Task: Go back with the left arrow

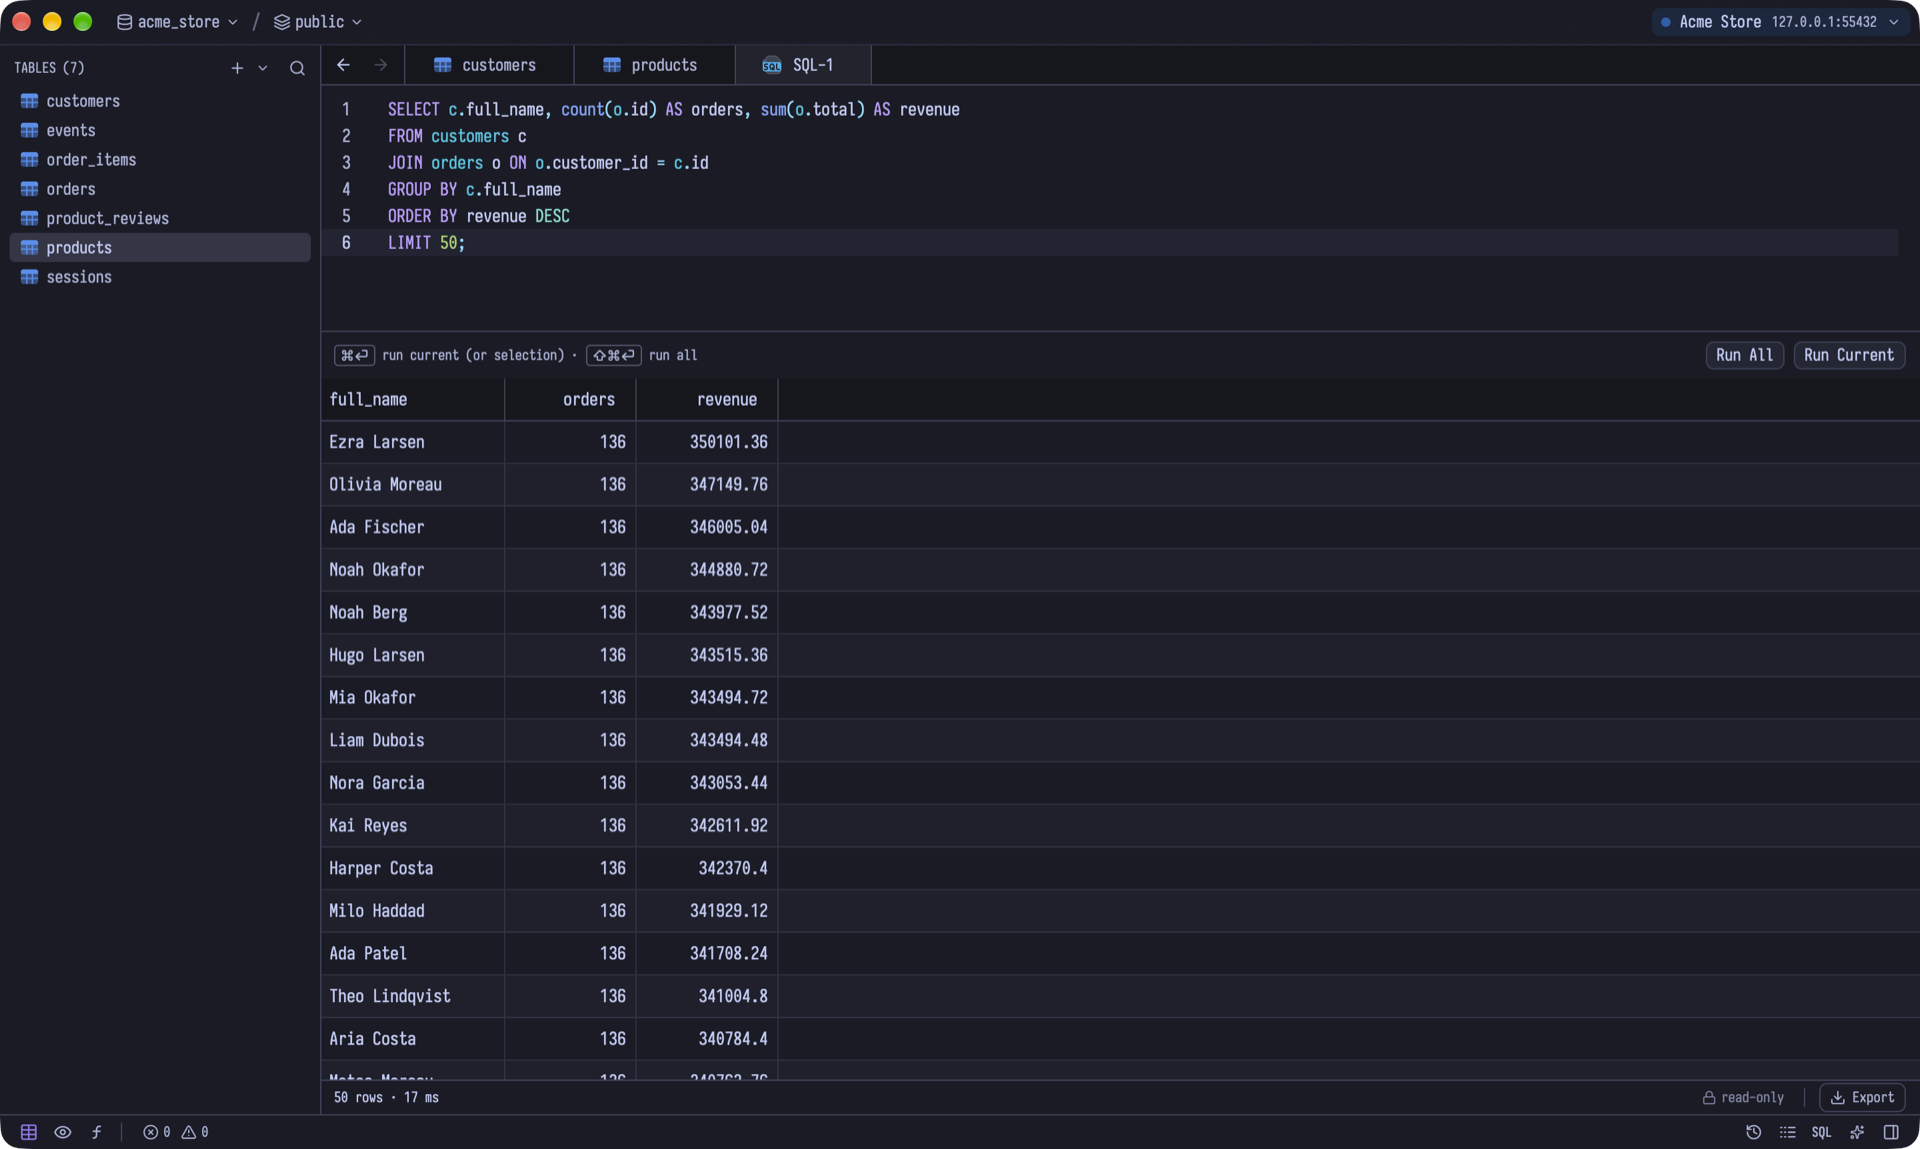Action: [x=343, y=65]
